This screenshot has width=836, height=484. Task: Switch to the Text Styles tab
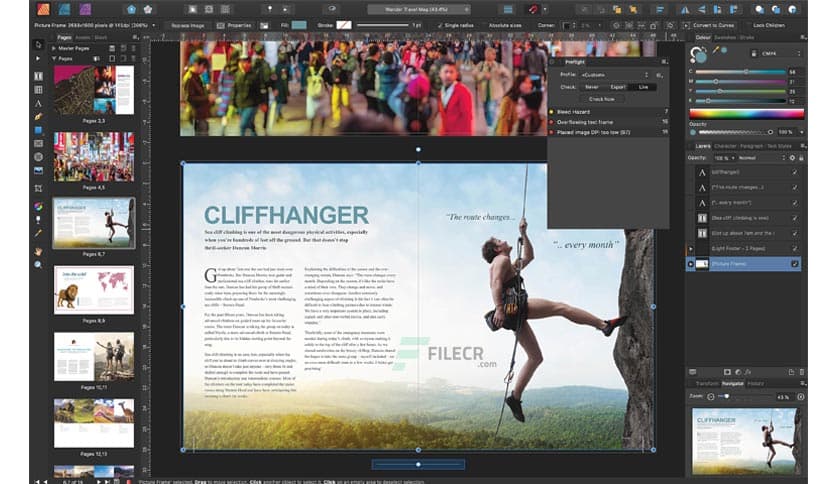(x=779, y=146)
